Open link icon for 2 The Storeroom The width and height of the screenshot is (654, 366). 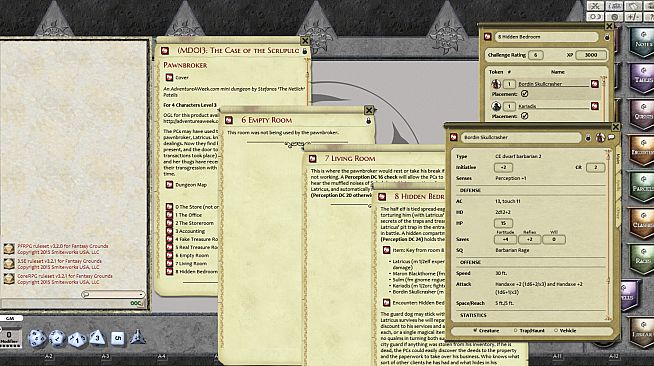tap(169, 223)
